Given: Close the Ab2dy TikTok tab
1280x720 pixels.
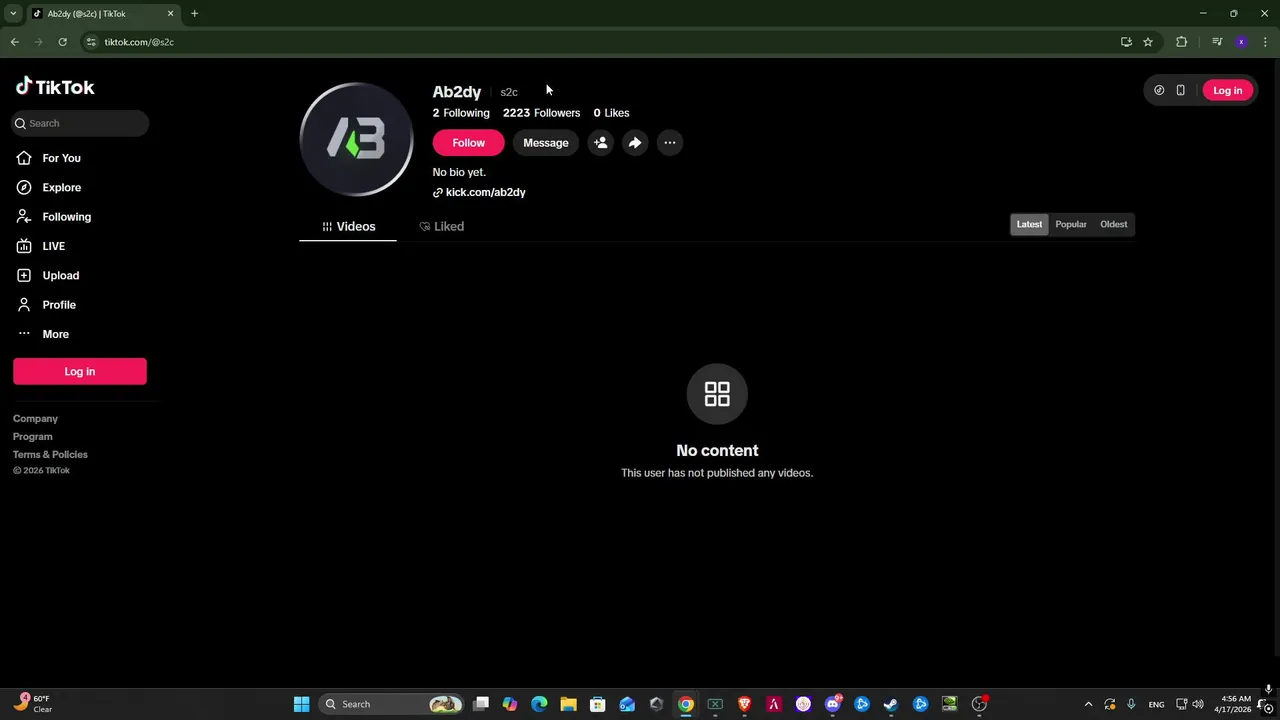Looking at the screenshot, I should [170, 14].
